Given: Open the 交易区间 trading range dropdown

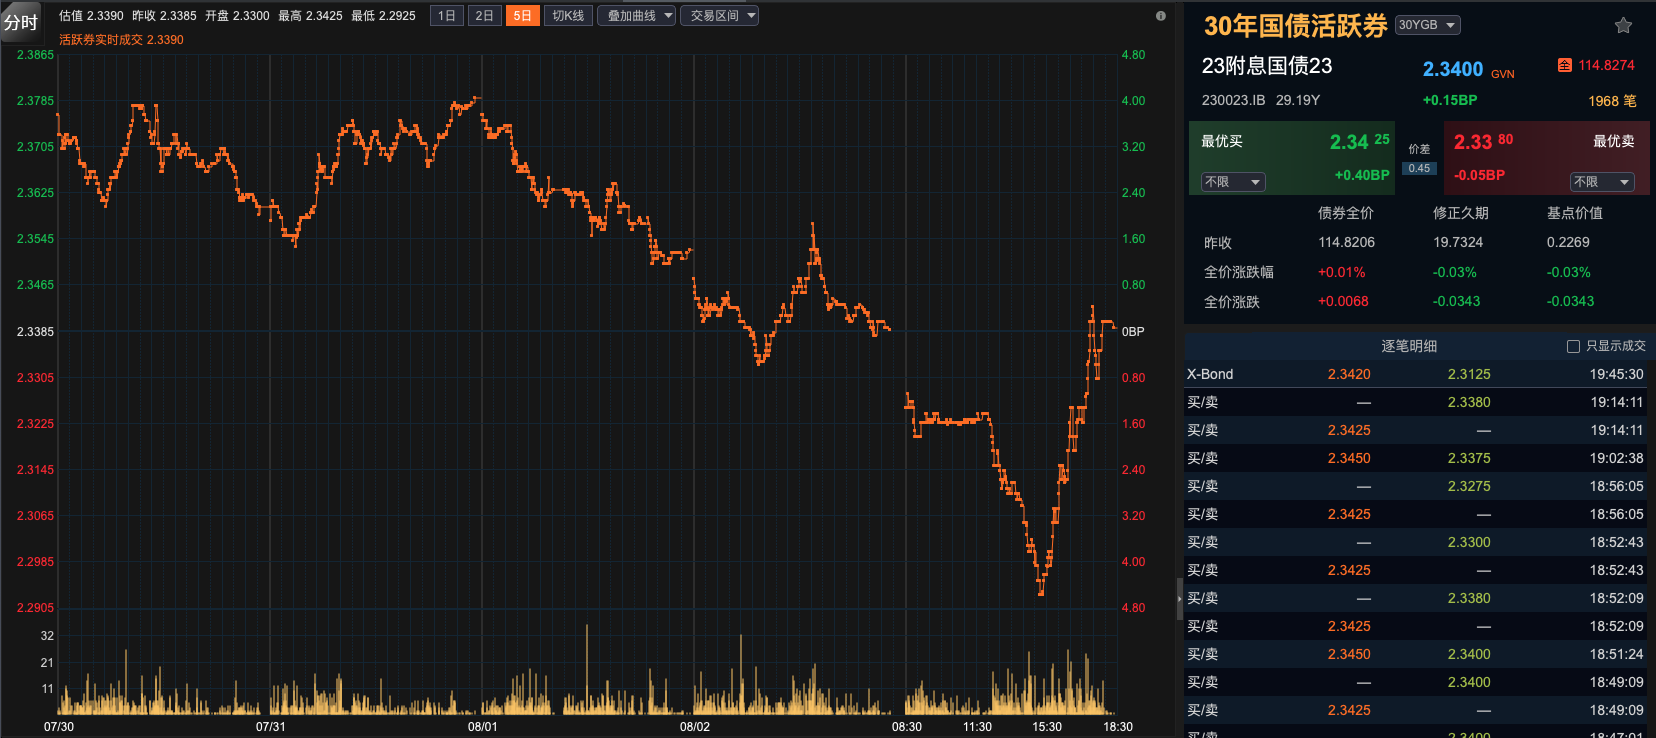Looking at the screenshot, I should [719, 16].
